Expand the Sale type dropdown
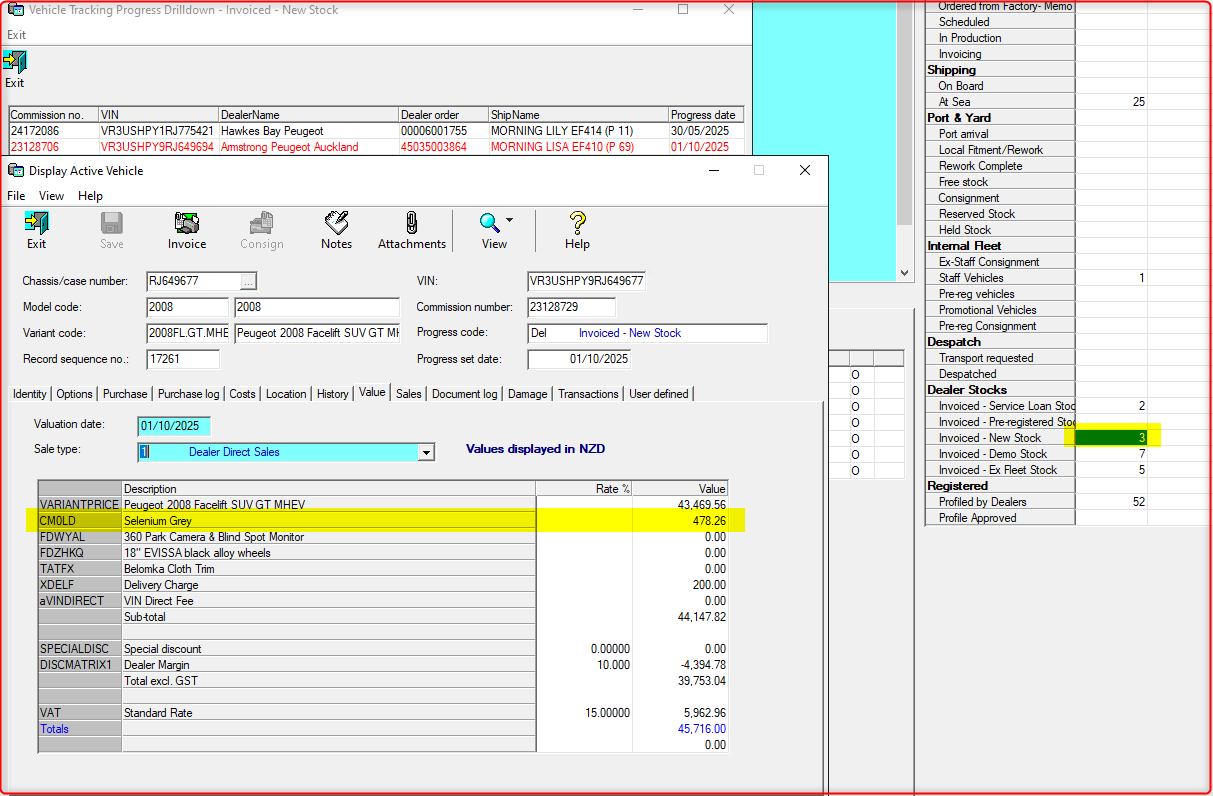 coord(426,452)
